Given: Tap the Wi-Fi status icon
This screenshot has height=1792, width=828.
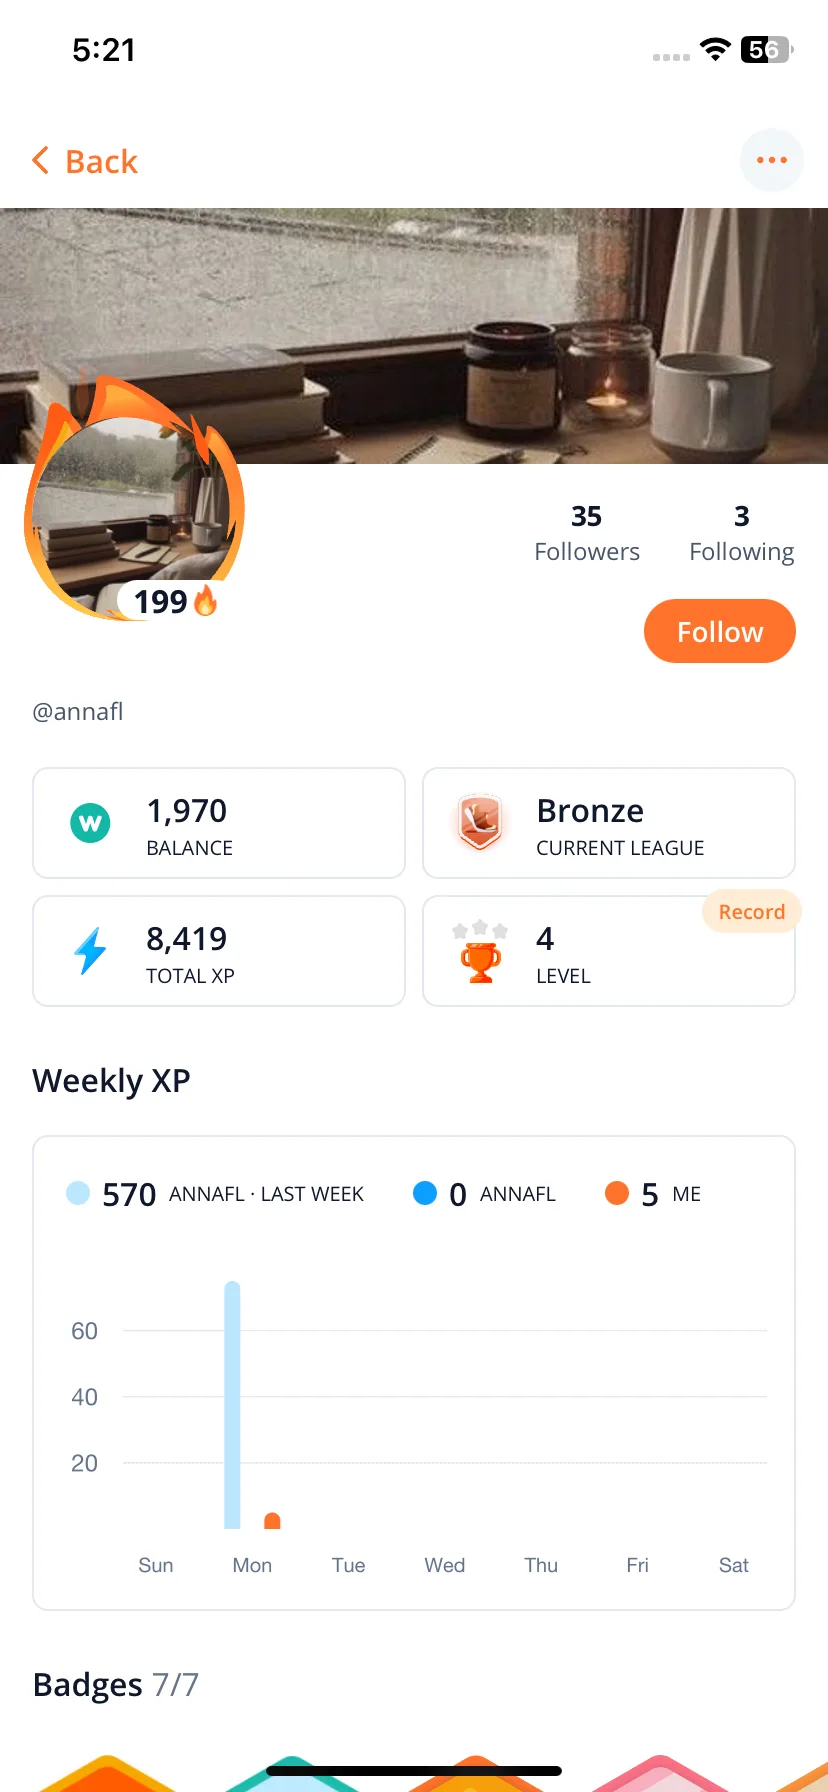Looking at the screenshot, I should pyautogui.click(x=715, y=49).
